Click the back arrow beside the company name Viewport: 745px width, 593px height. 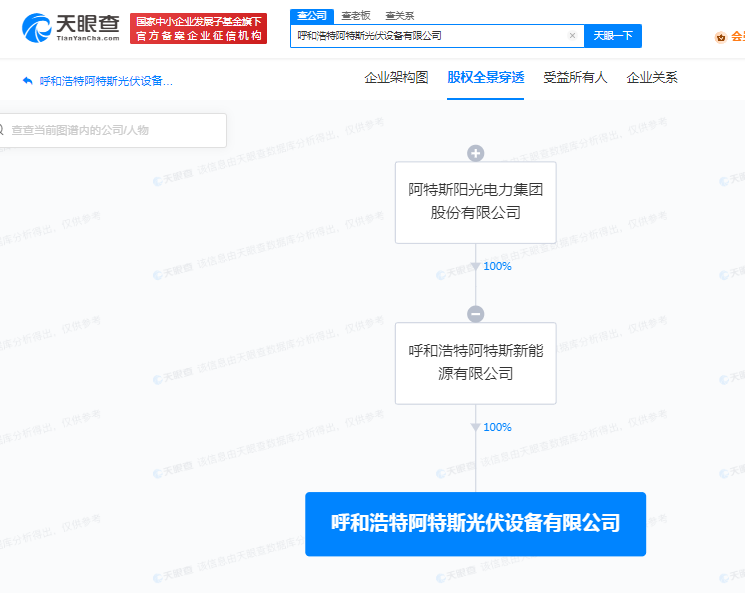27,81
